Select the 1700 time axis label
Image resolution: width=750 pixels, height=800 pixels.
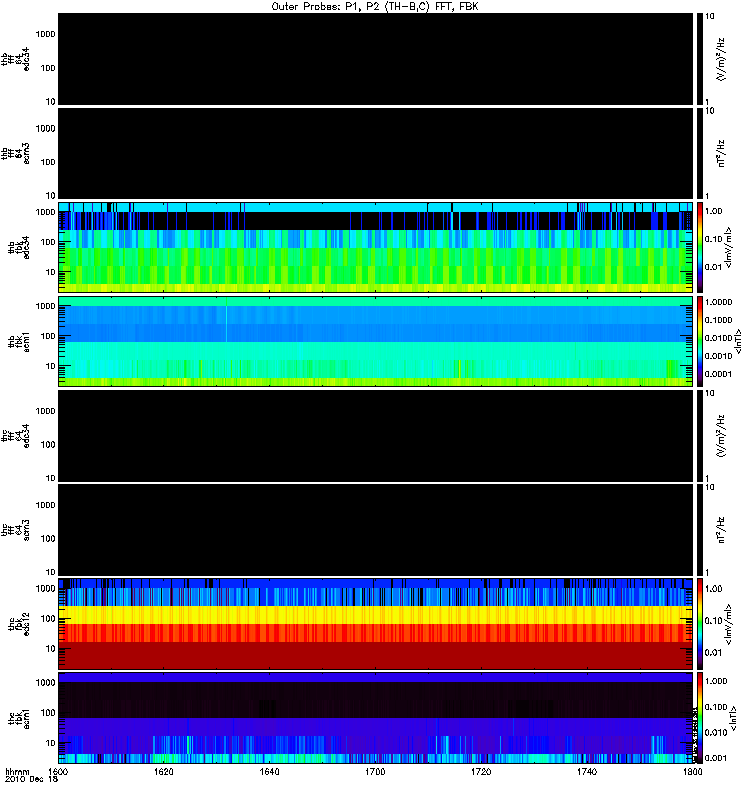click(x=375, y=771)
